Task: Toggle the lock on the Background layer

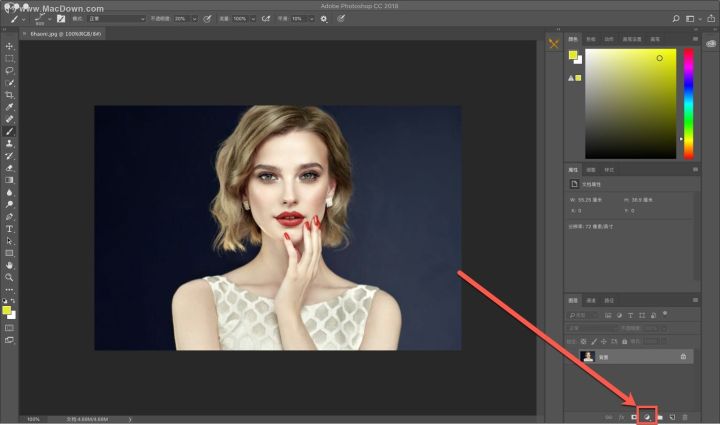Action: click(x=683, y=356)
